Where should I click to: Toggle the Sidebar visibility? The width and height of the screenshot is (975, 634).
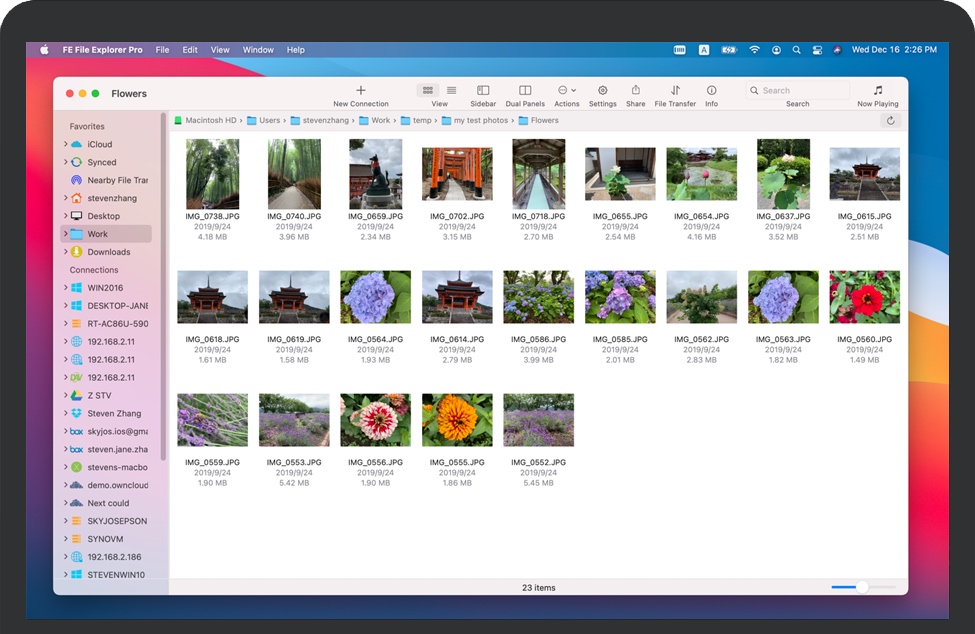483,91
